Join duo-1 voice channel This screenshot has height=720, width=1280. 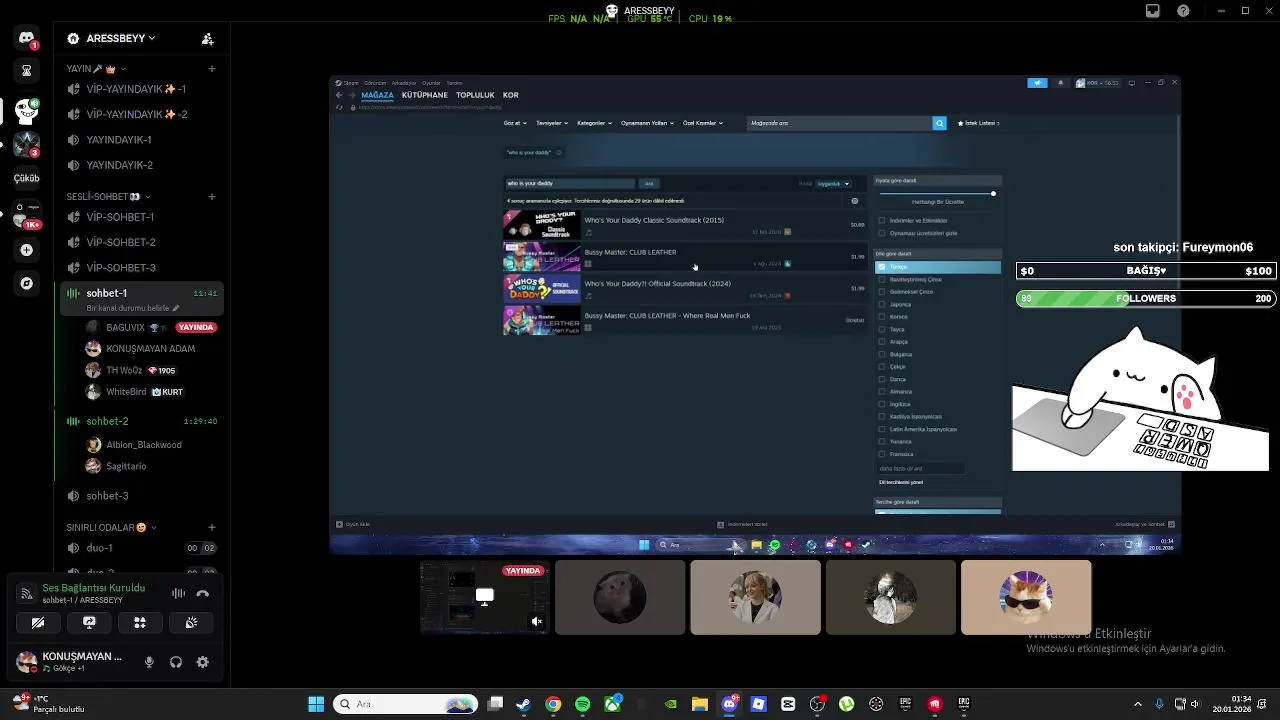140,548
